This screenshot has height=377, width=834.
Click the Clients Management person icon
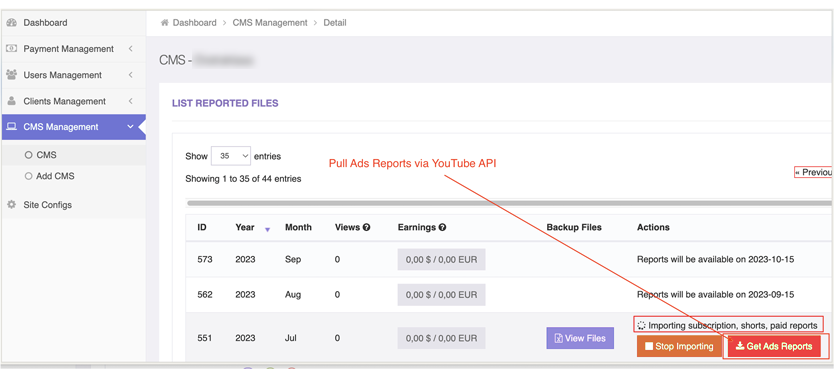(12, 101)
